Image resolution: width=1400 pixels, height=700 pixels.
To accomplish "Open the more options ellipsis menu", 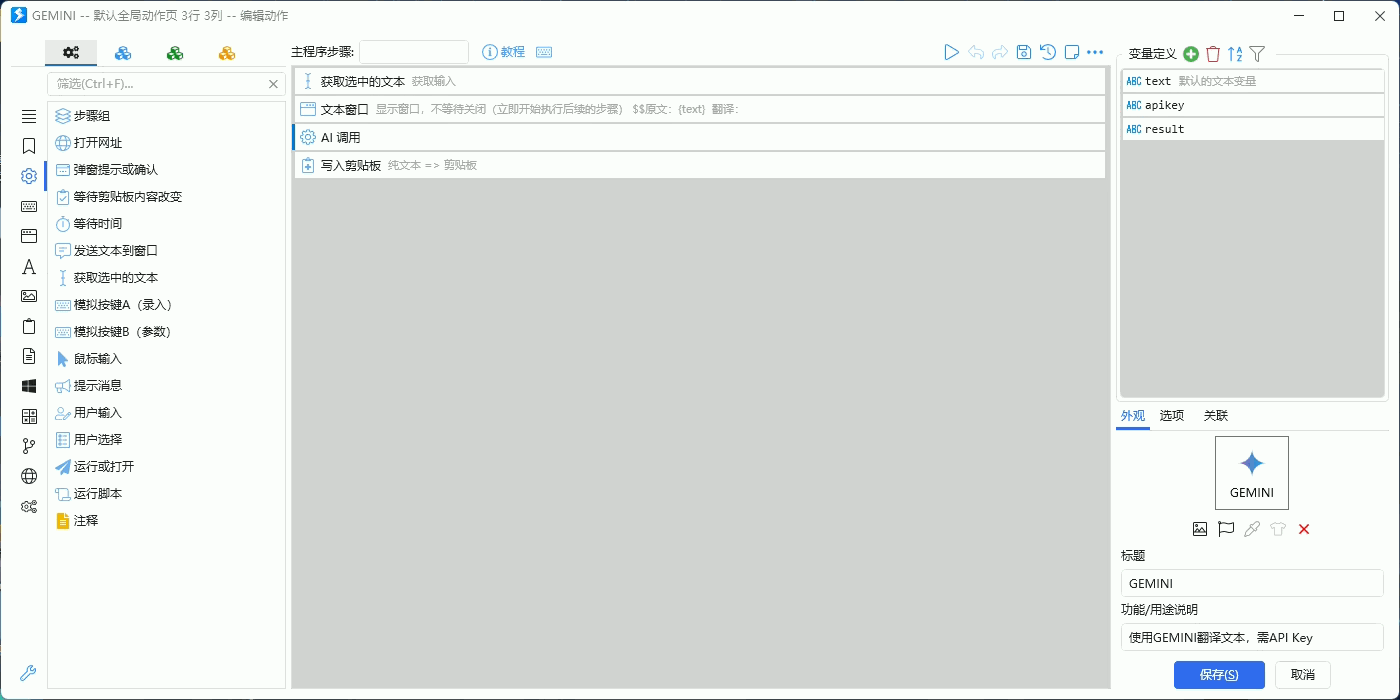I will (x=1095, y=52).
